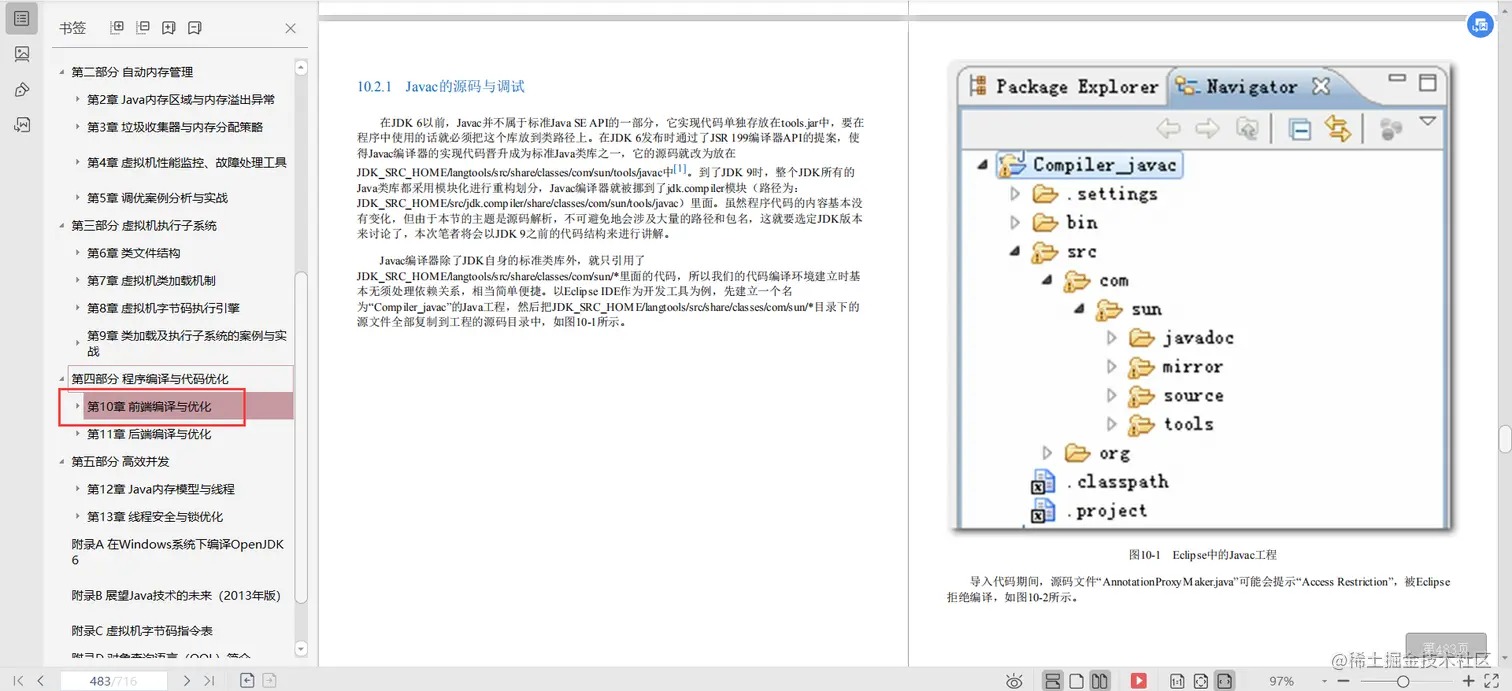Expand the 第7章 虚拟机类加载机制 chapter arrow
Screen dimensions: 1512x691
(x=78, y=281)
